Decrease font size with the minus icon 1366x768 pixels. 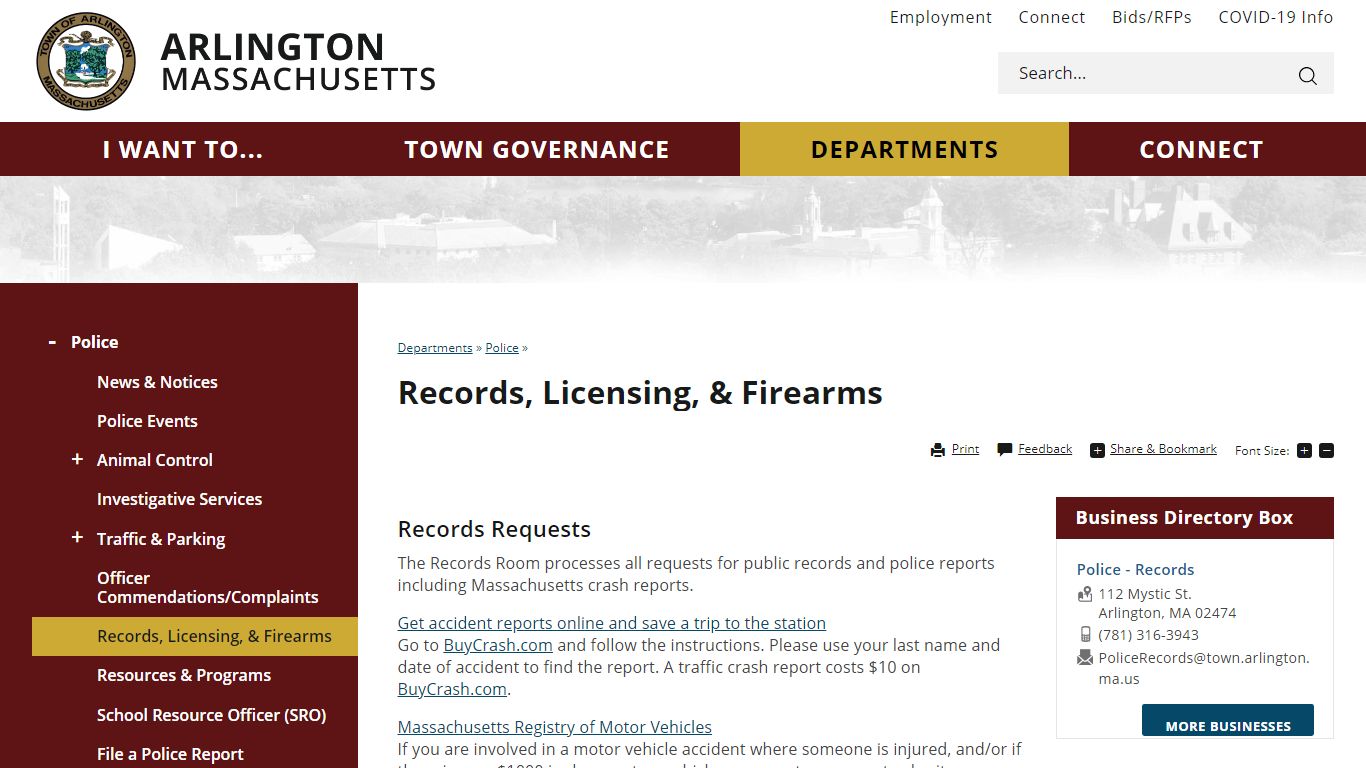(1326, 451)
